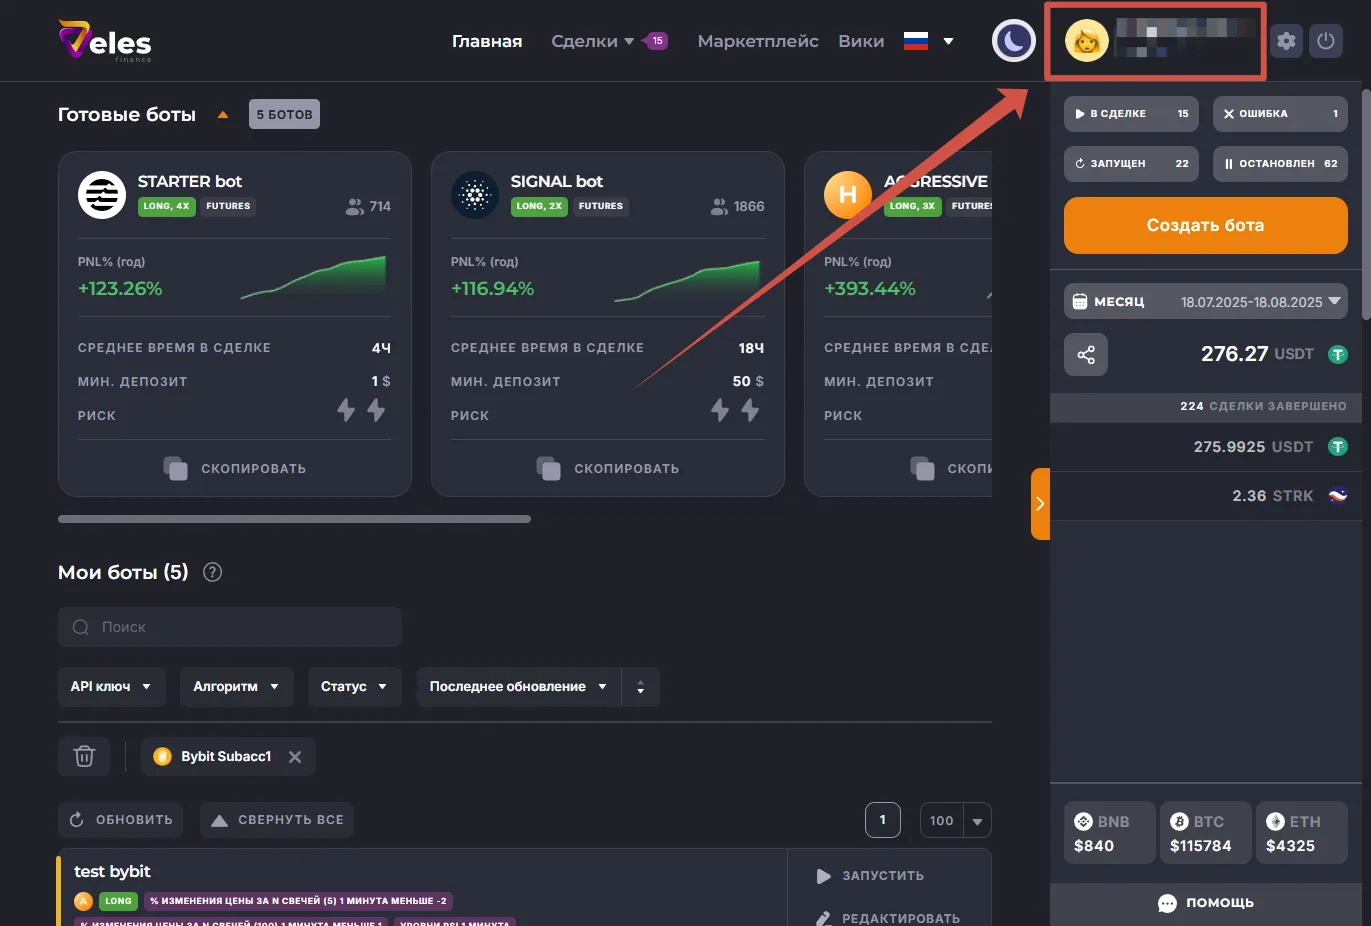Screen dimensions: 1371x926
Task: Expand the API ключ filter dropdown
Action: [x=110, y=687]
